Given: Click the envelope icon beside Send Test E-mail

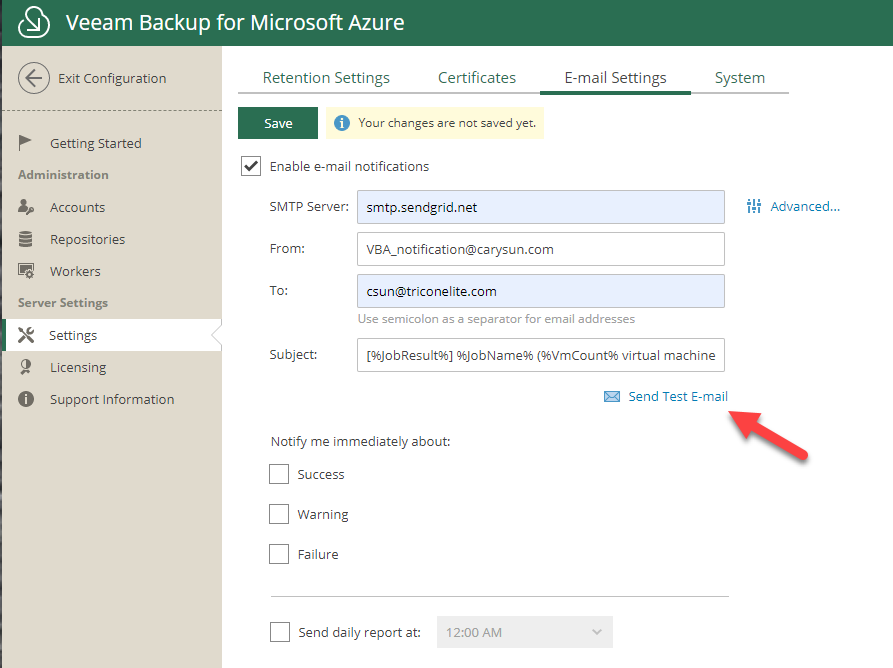Looking at the screenshot, I should (612, 396).
